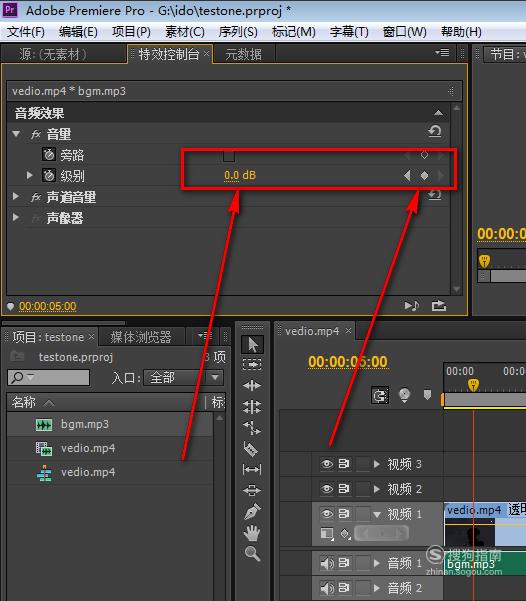The width and height of the screenshot is (526, 601).
Task: Add or remove 级别 keyframe diamond
Action: coord(424,176)
